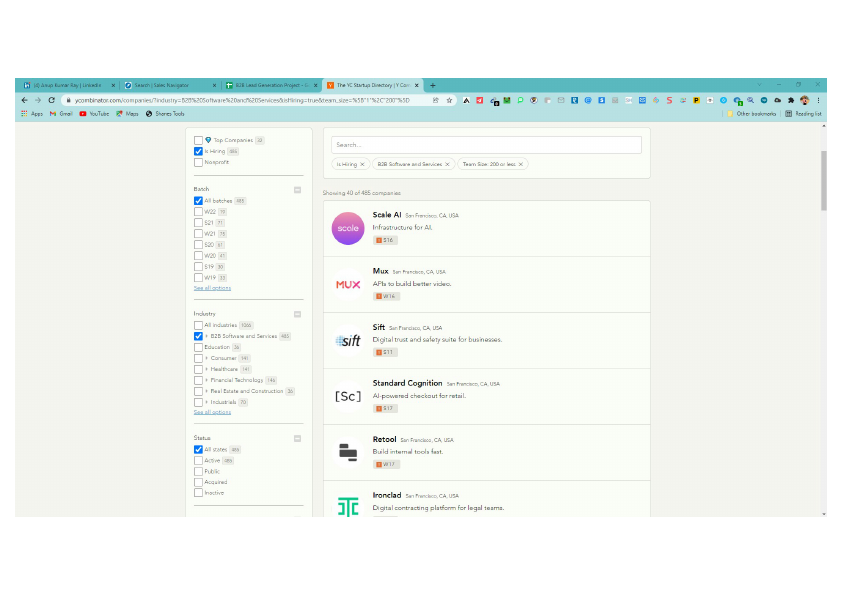
Task: See all options under Industry
Action: [212, 412]
